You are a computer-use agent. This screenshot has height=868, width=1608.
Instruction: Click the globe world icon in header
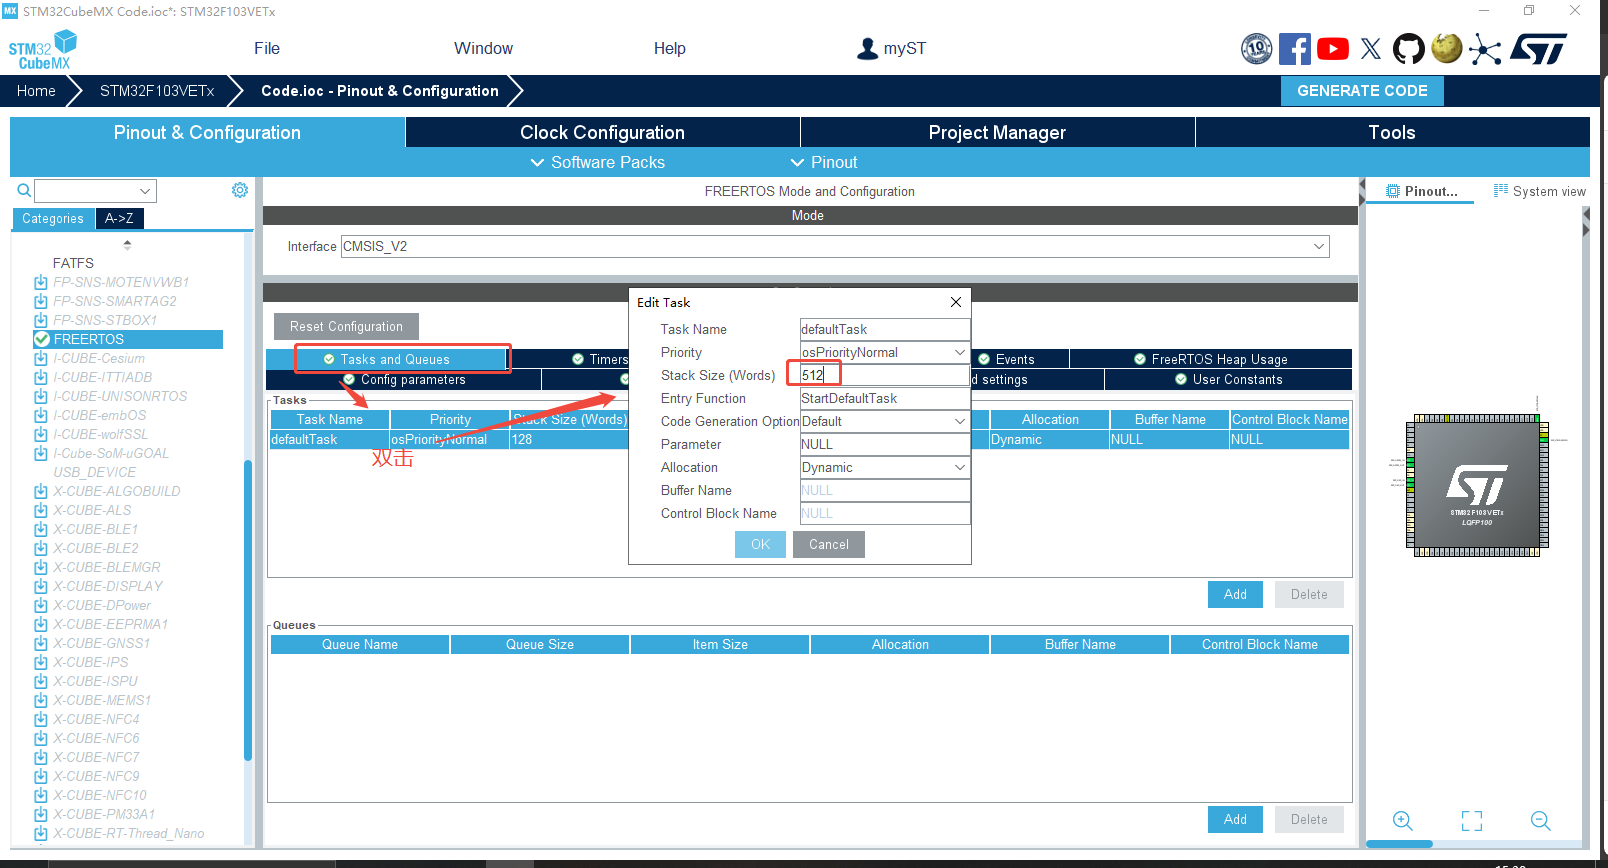point(1446,48)
